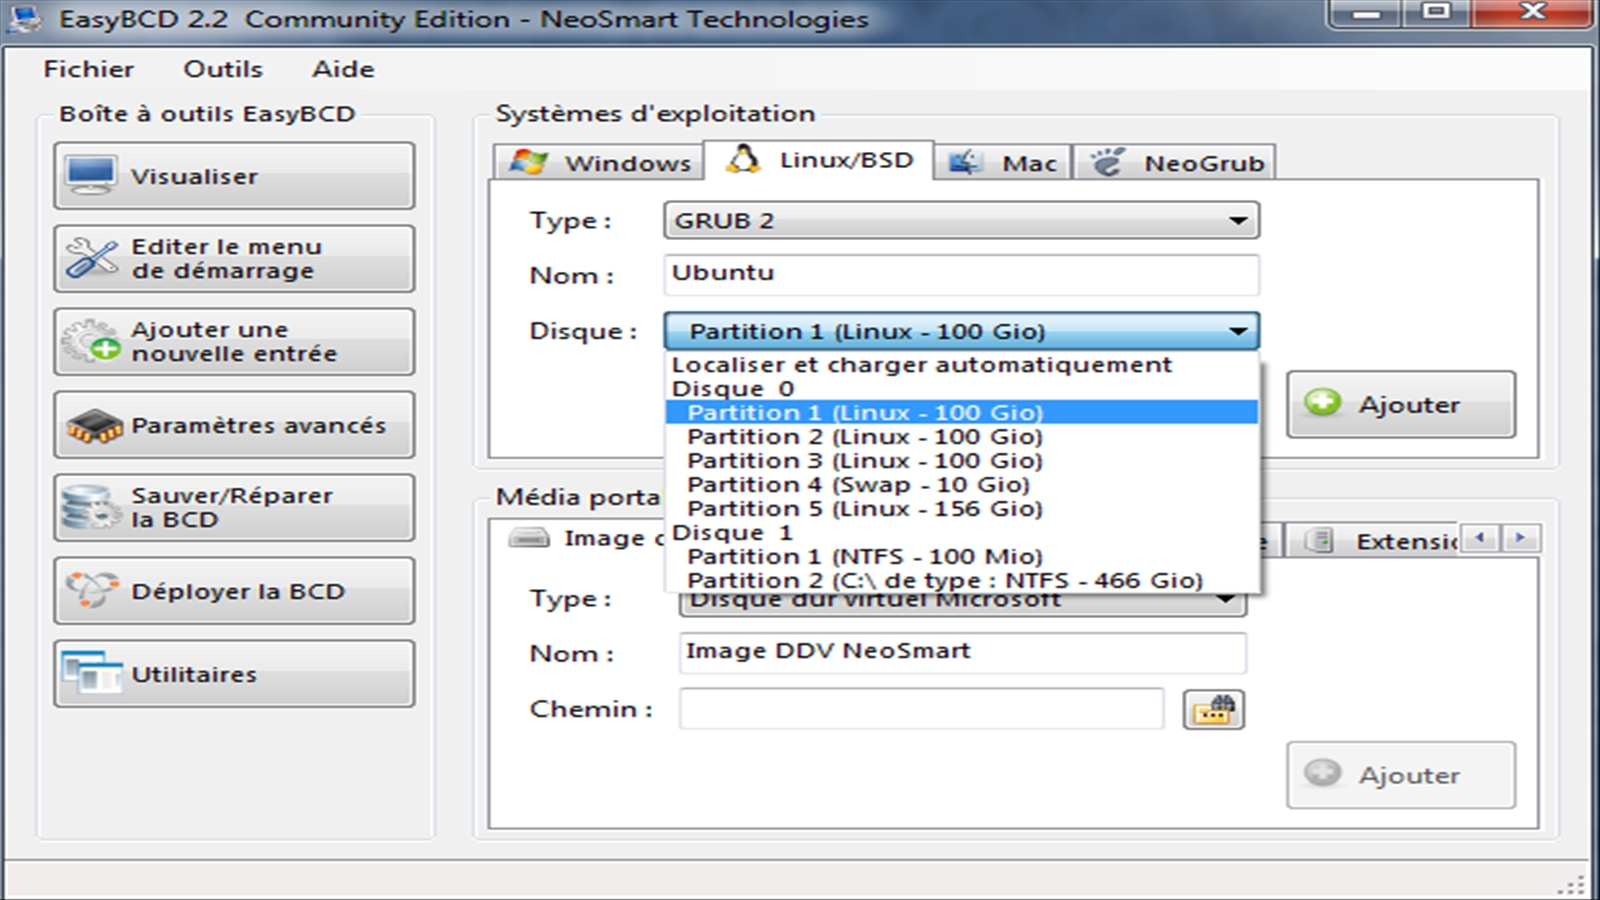Choose Localiser et charger automatiquement
Viewport: 1600px width, 900px height.
(x=961, y=364)
